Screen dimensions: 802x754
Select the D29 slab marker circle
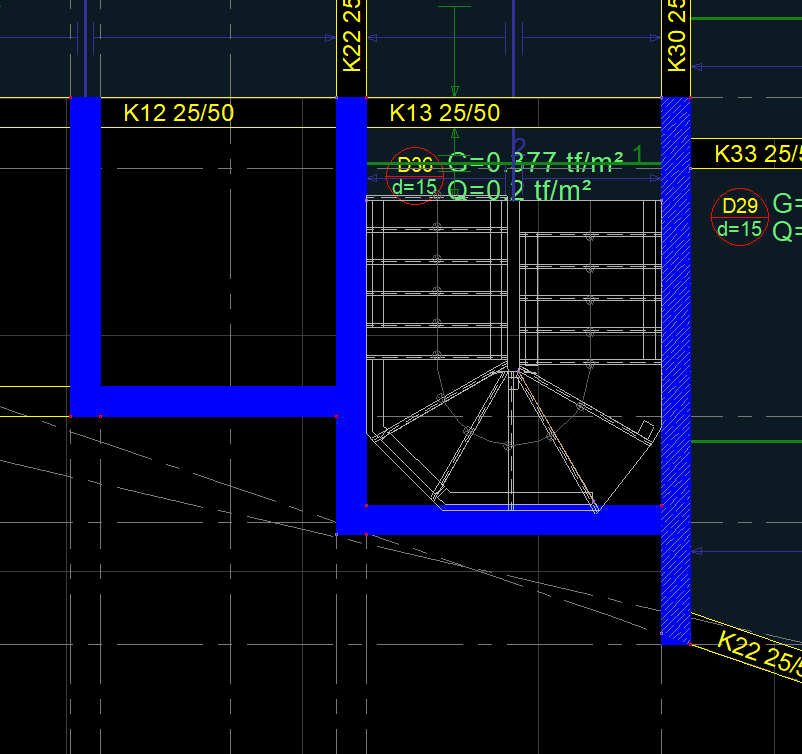739,217
